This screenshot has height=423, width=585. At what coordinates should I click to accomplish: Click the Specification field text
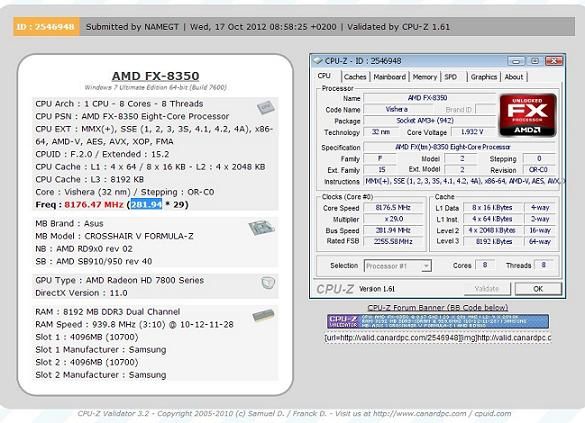pos(460,147)
